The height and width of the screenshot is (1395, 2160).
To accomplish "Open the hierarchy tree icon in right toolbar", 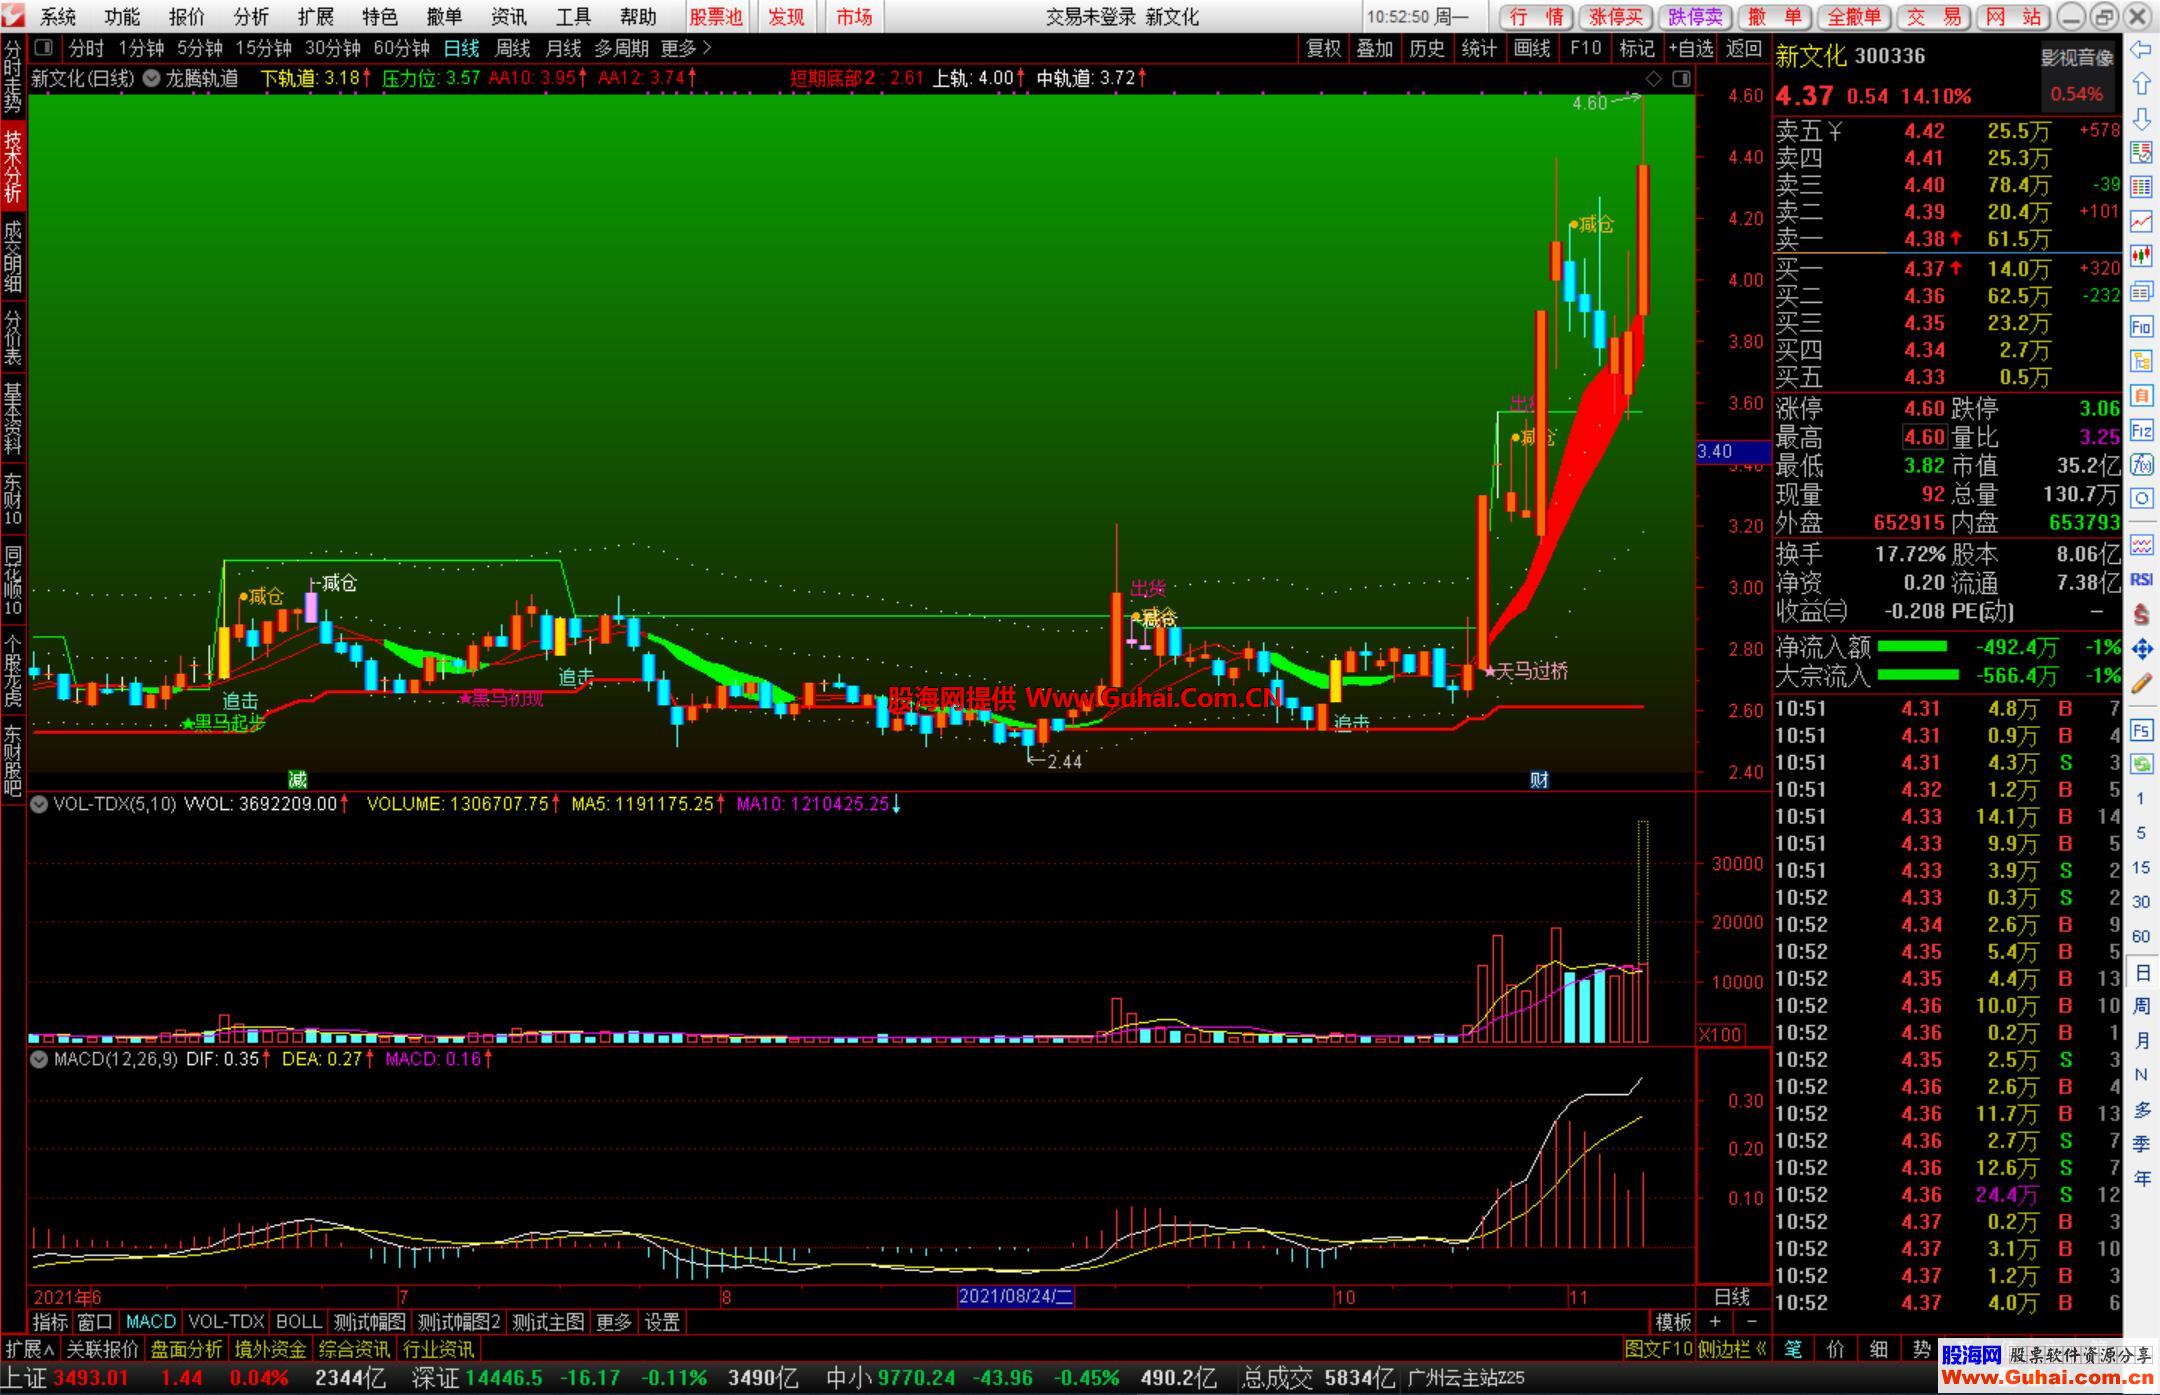I will click(2141, 361).
